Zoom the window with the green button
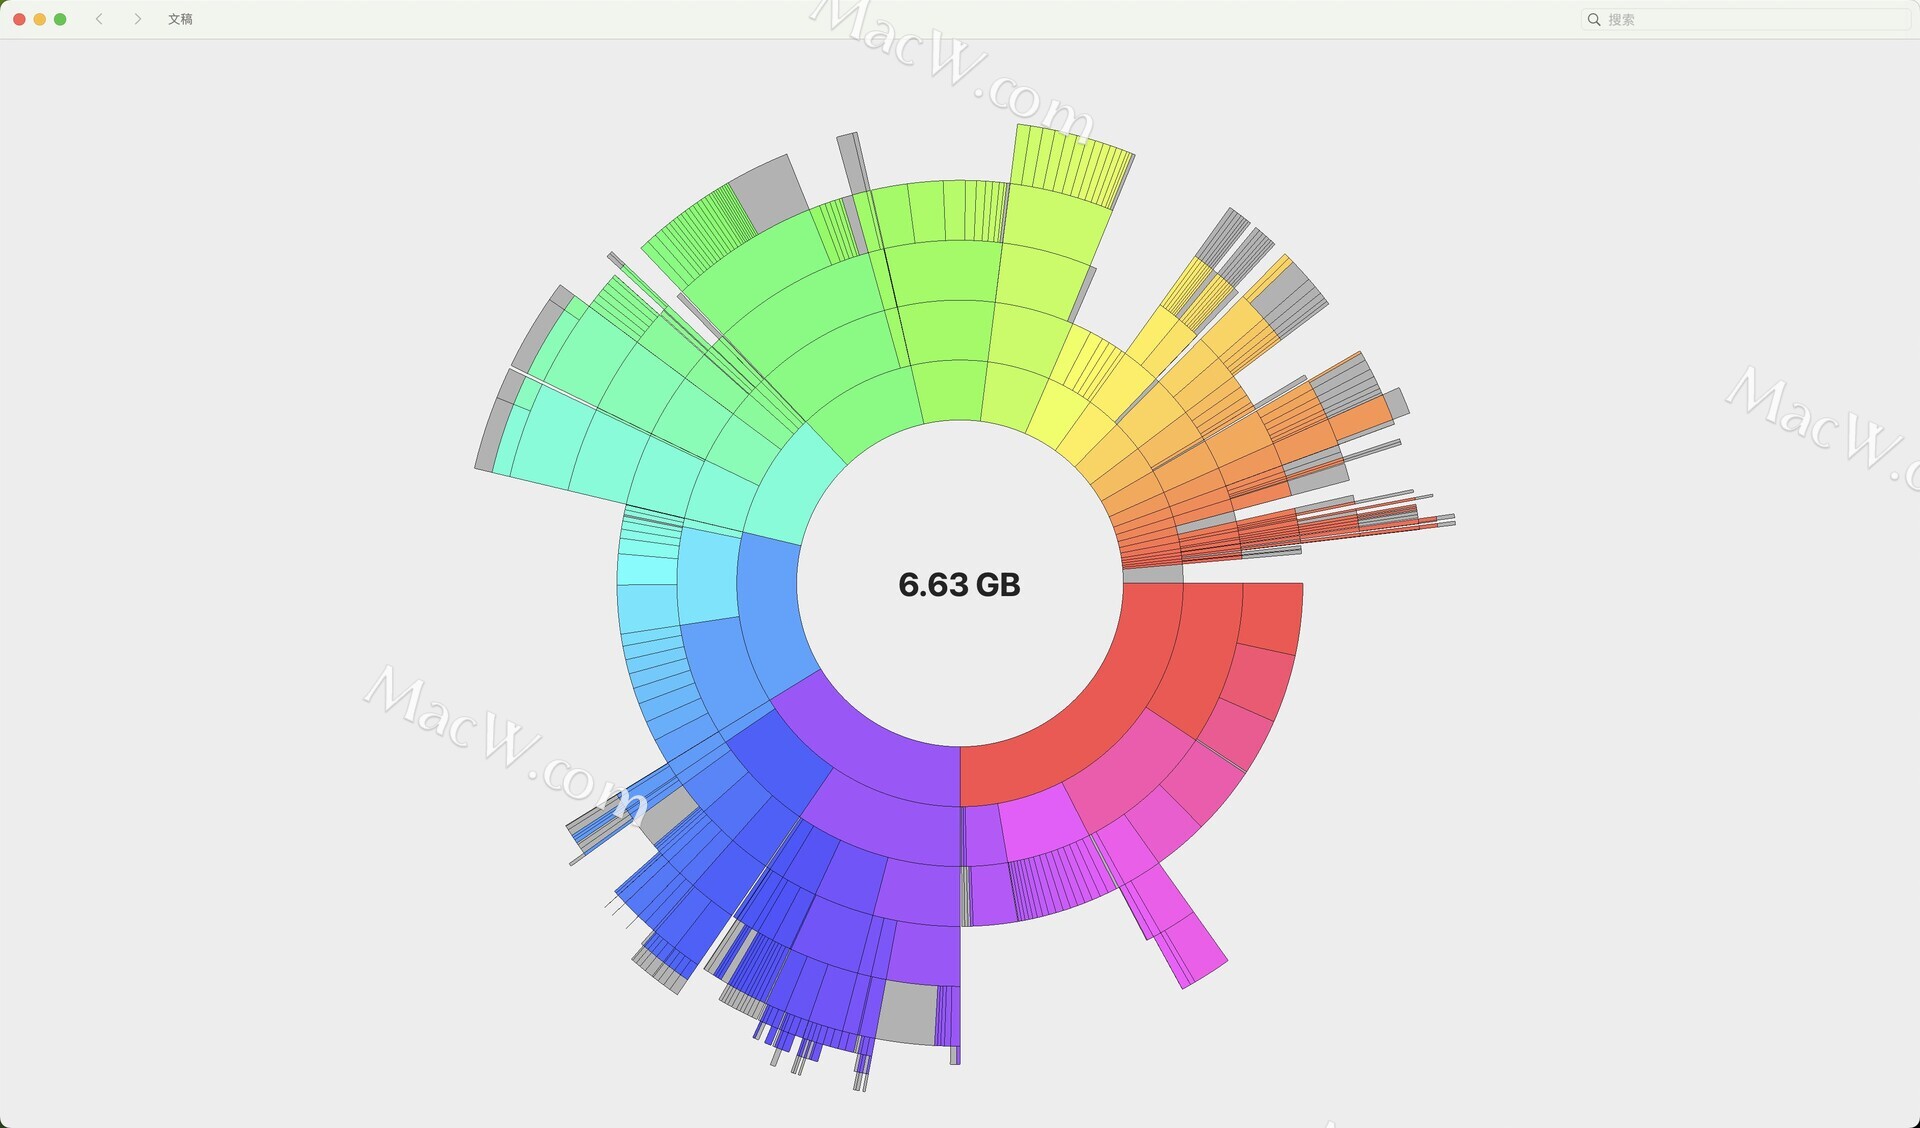1920x1128 pixels. (60, 19)
